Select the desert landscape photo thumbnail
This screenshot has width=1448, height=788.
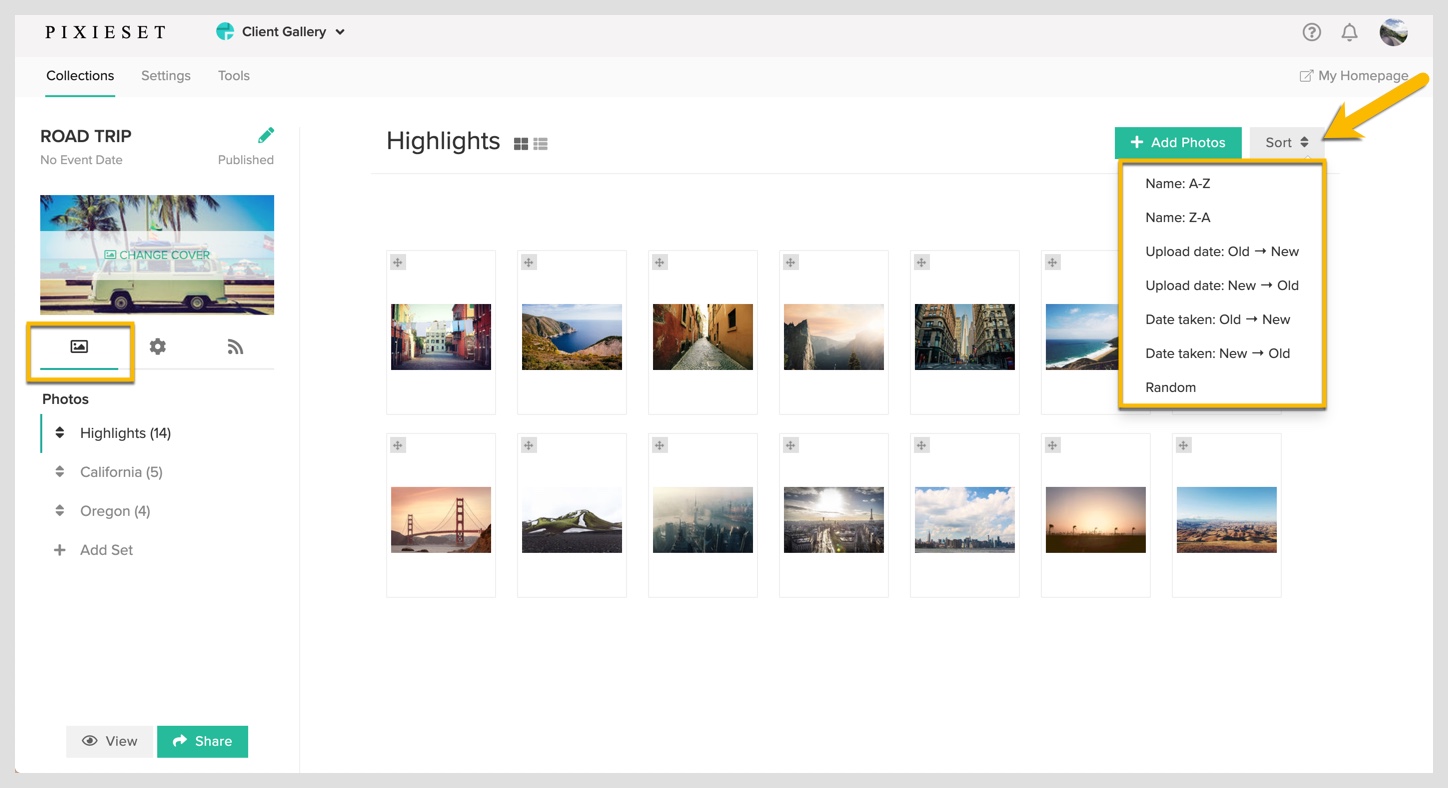click(1227, 520)
